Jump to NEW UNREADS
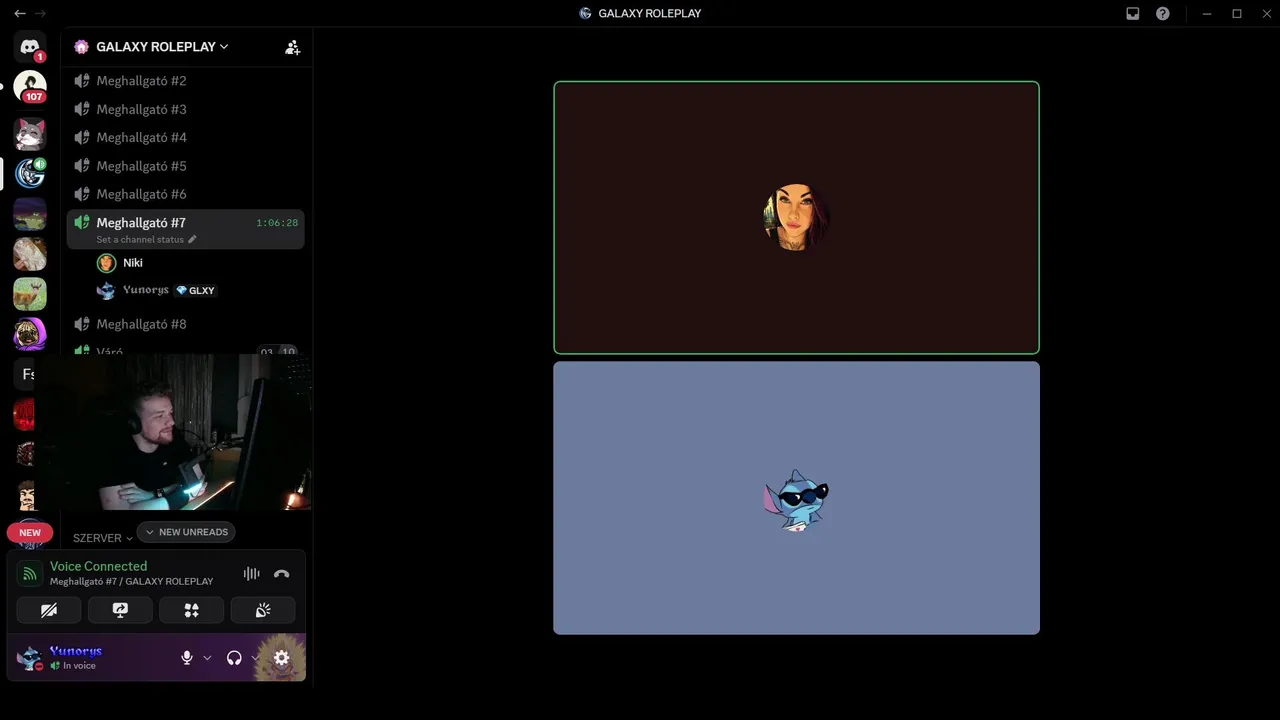Viewport: 1280px width, 720px height. point(186,532)
